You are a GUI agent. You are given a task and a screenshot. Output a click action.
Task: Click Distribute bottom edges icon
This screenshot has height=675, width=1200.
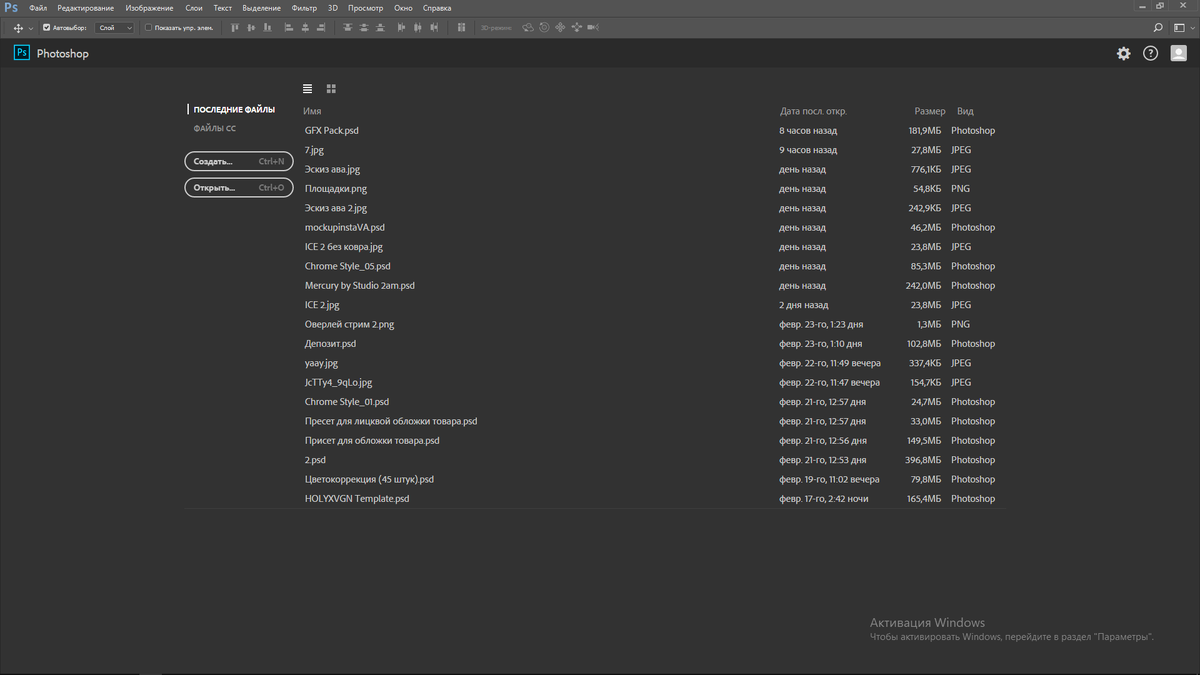[381, 28]
